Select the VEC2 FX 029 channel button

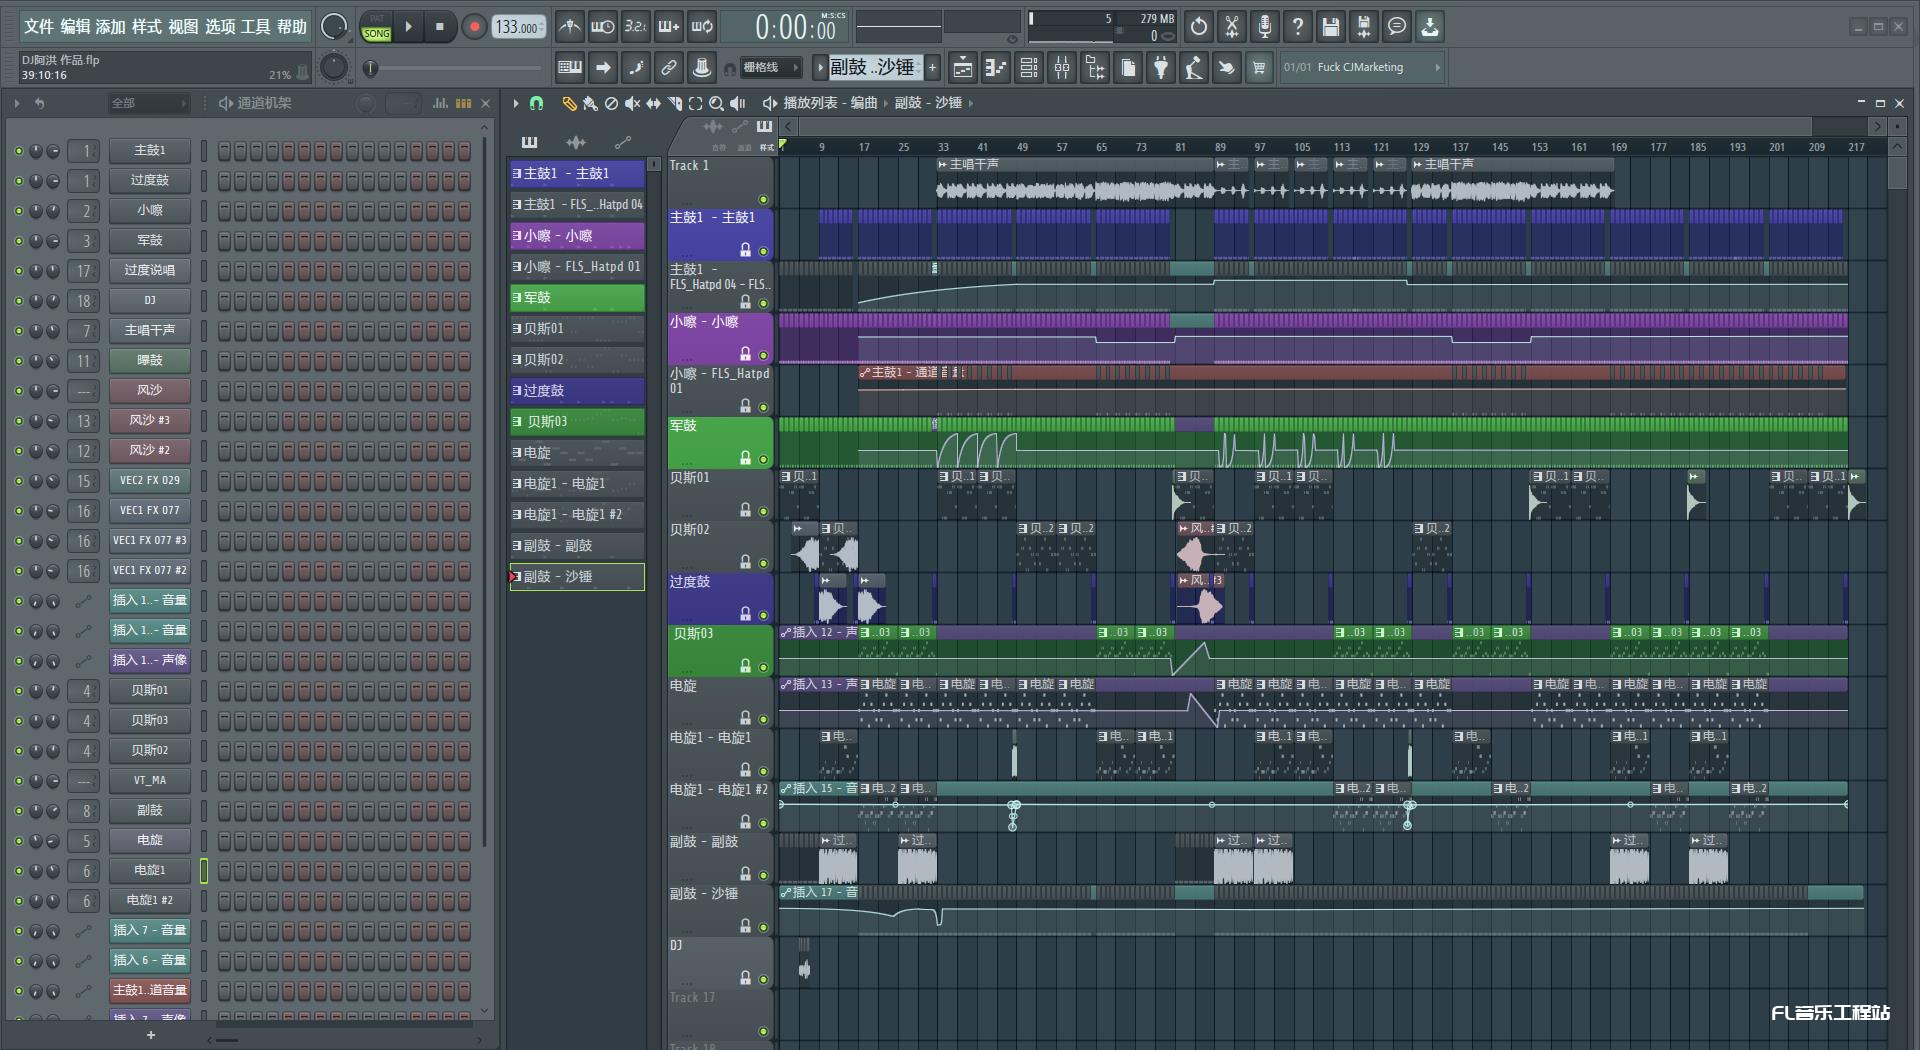click(x=150, y=481)
